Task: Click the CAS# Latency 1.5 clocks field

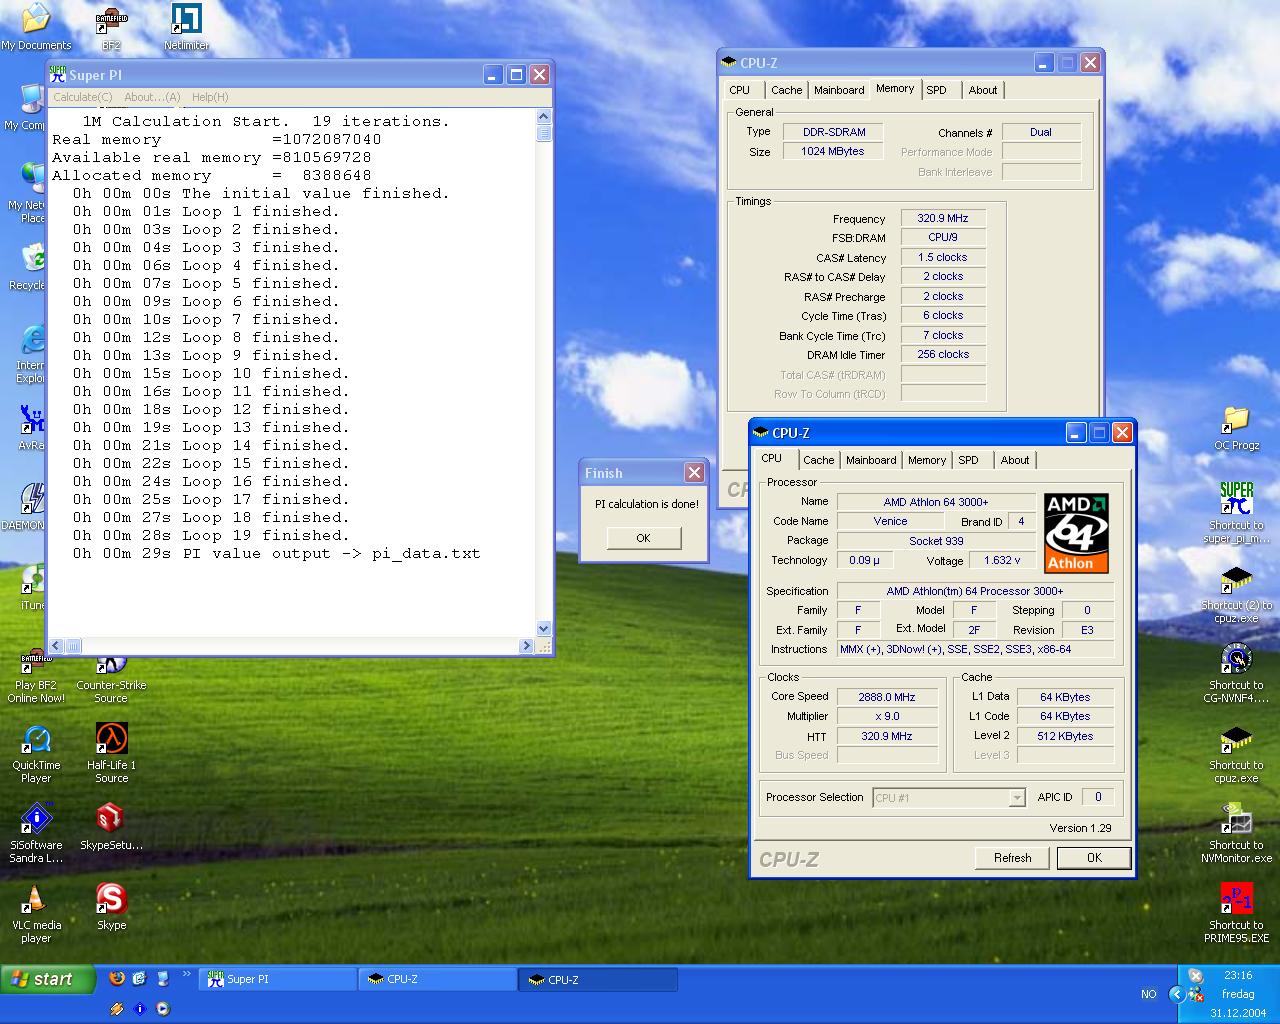Action: pos(943,257)
